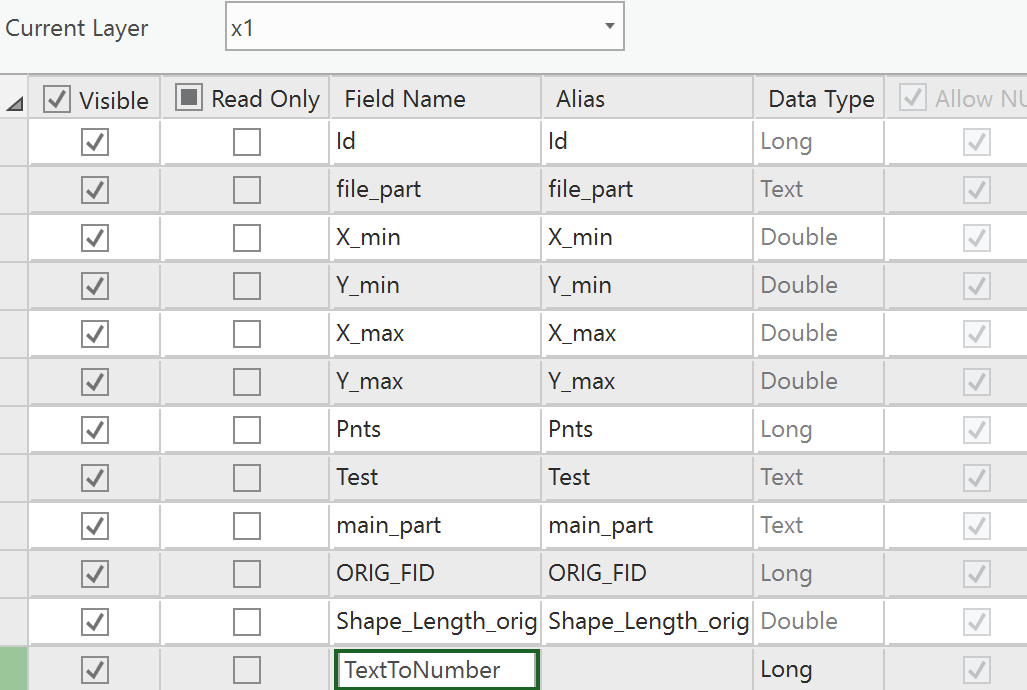Open the Data Type dropdown for TextToNumber

[818, 669]
